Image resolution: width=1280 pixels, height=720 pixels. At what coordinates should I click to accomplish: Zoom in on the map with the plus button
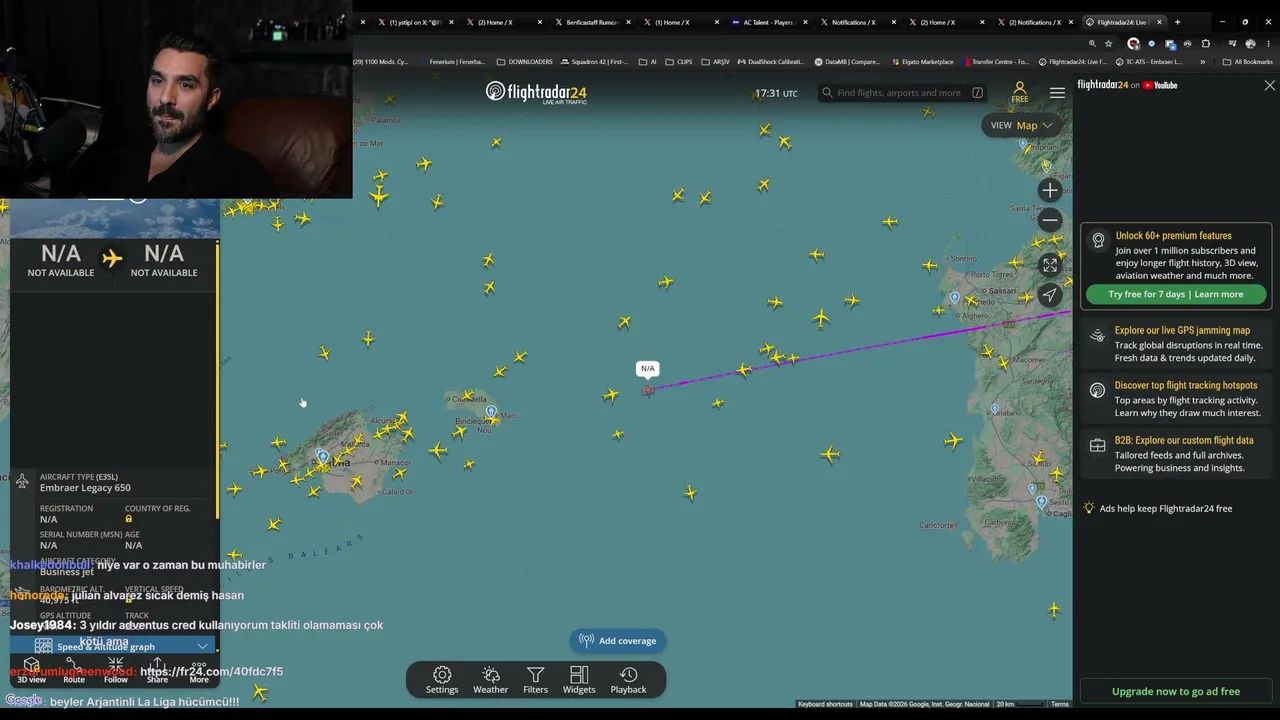click(1049, 190)
